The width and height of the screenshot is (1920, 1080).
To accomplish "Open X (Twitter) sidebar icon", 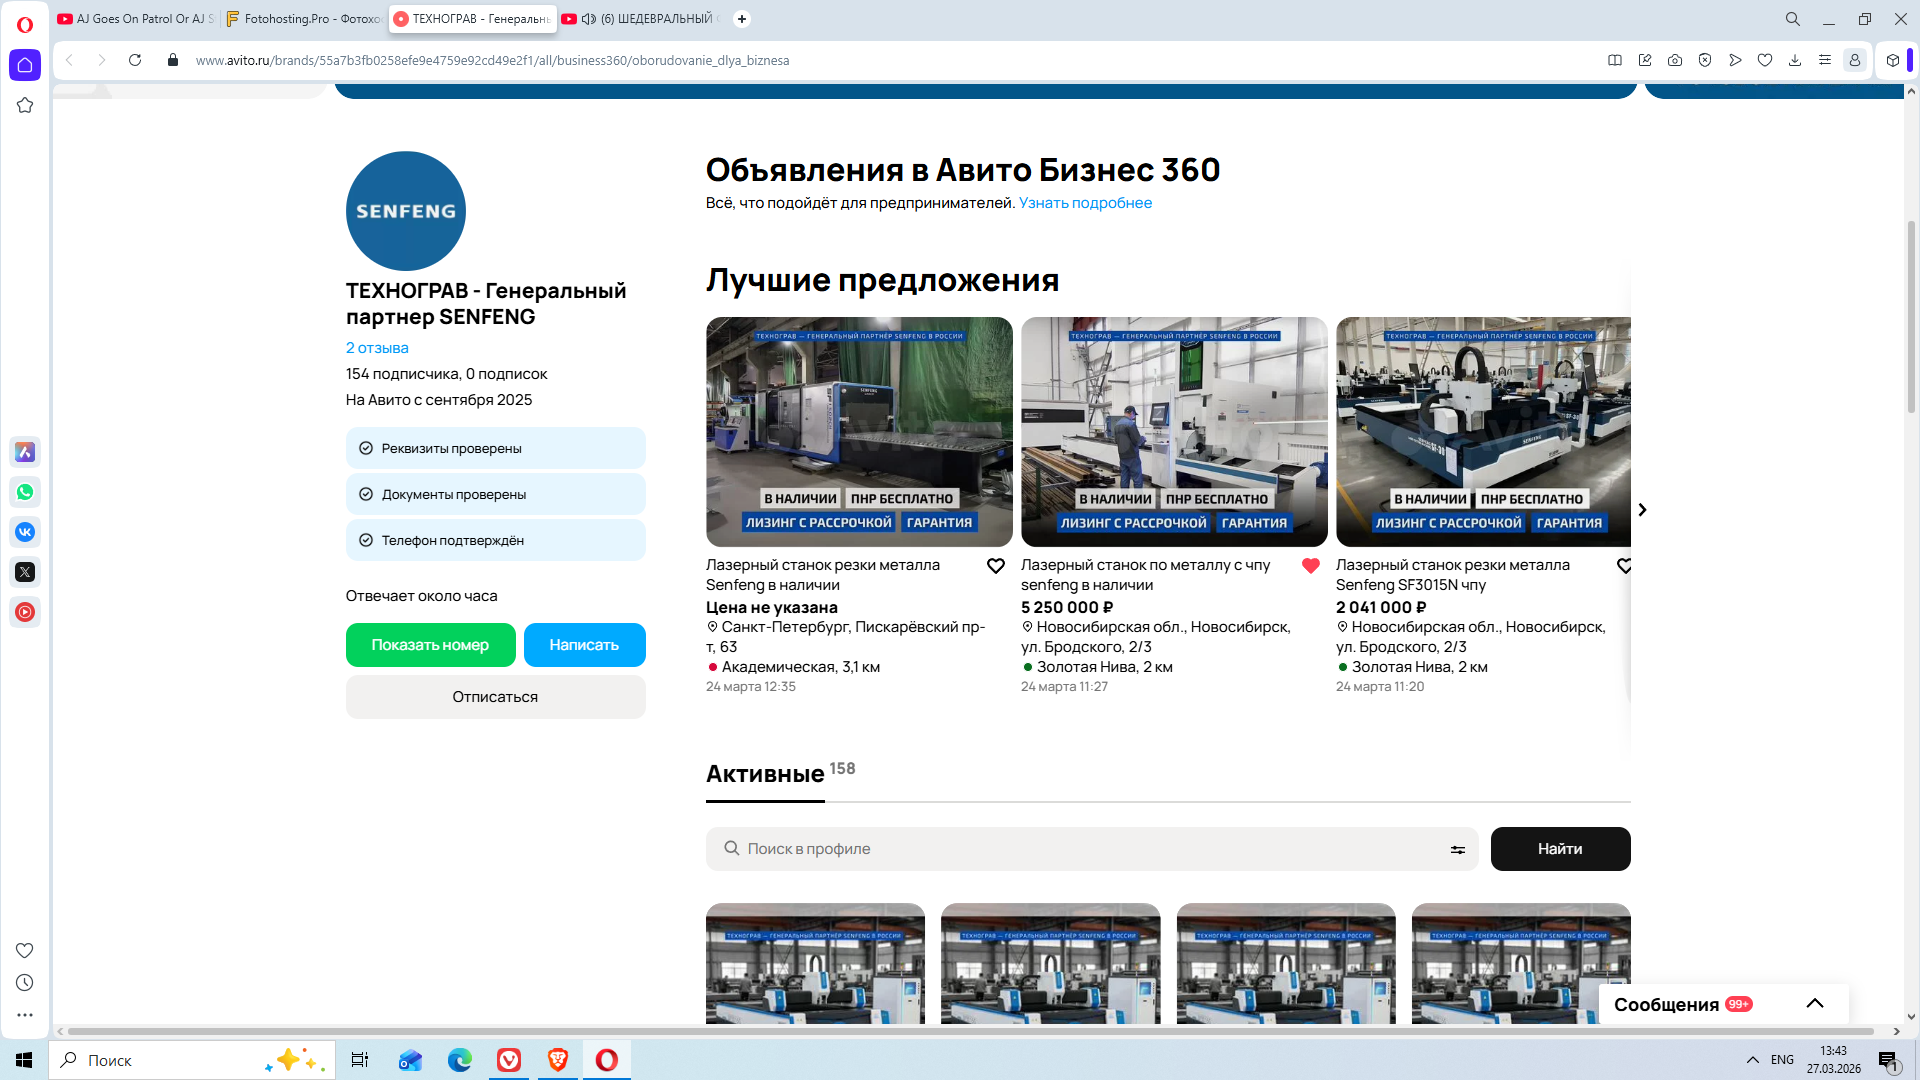I will 25,572.
